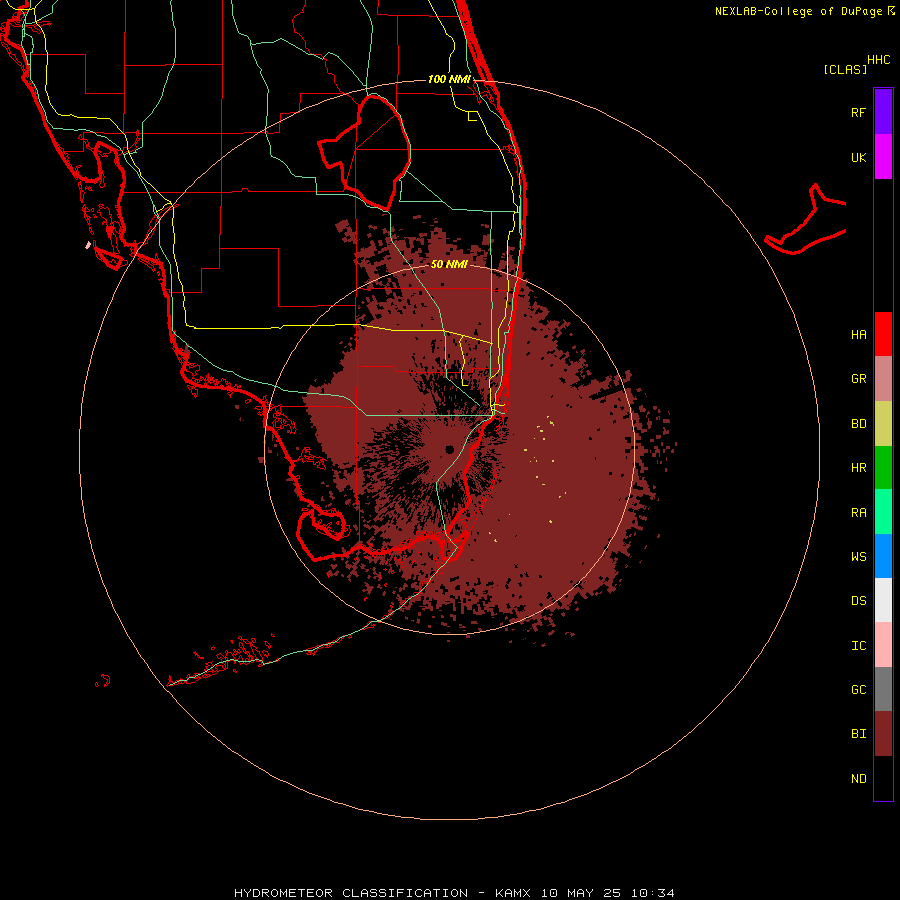Screen dimensions: 900x900
Task: Click the 'HHC' product label
Action: coord(879,60)
